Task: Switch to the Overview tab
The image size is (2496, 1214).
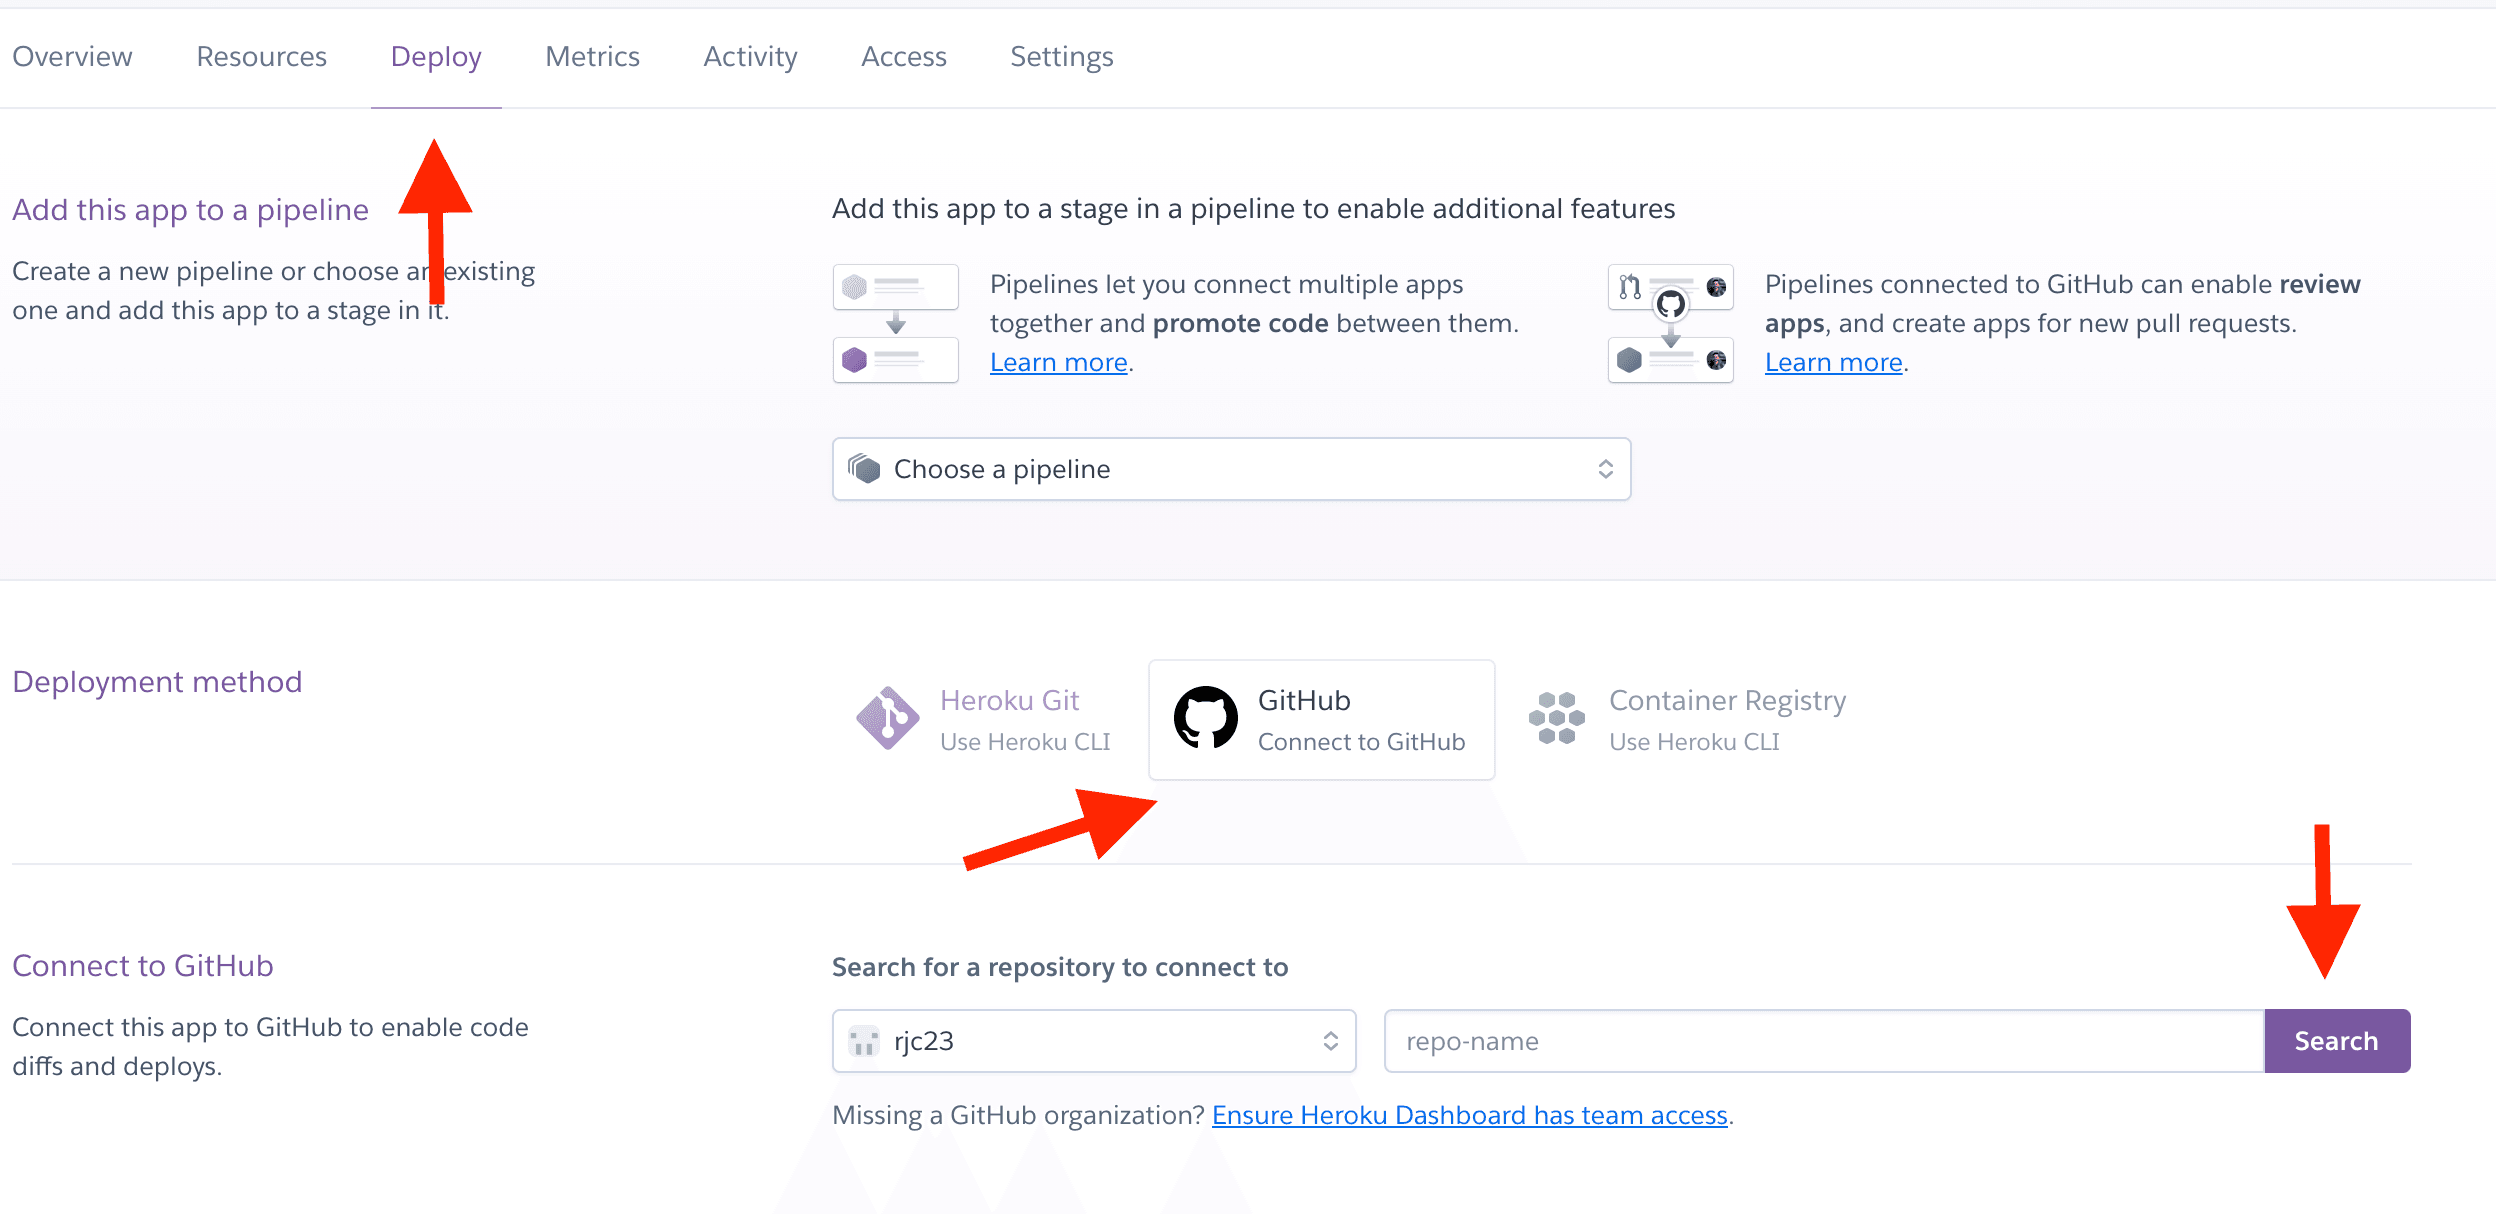Action: click(72, 57)
